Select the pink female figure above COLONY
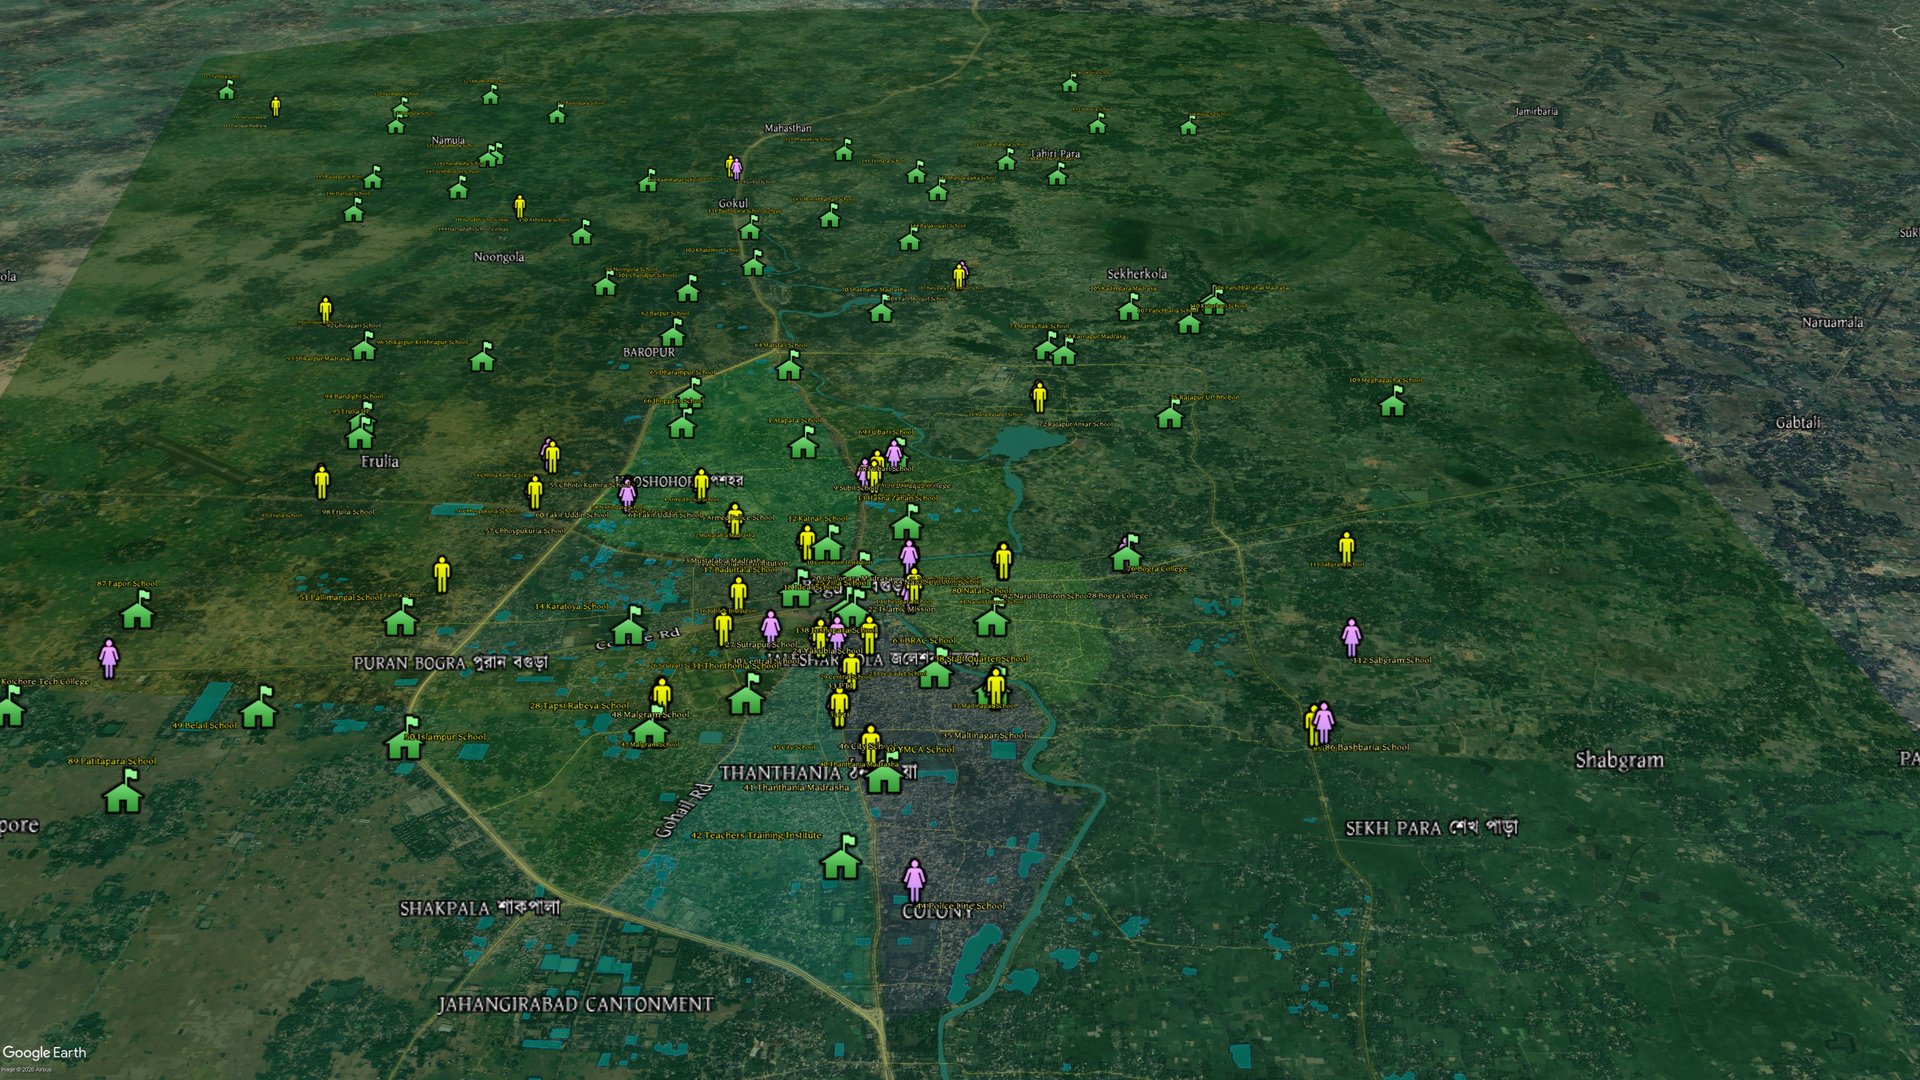Viewport: 1920px width, 1080px height. click(x=914, y=880)
